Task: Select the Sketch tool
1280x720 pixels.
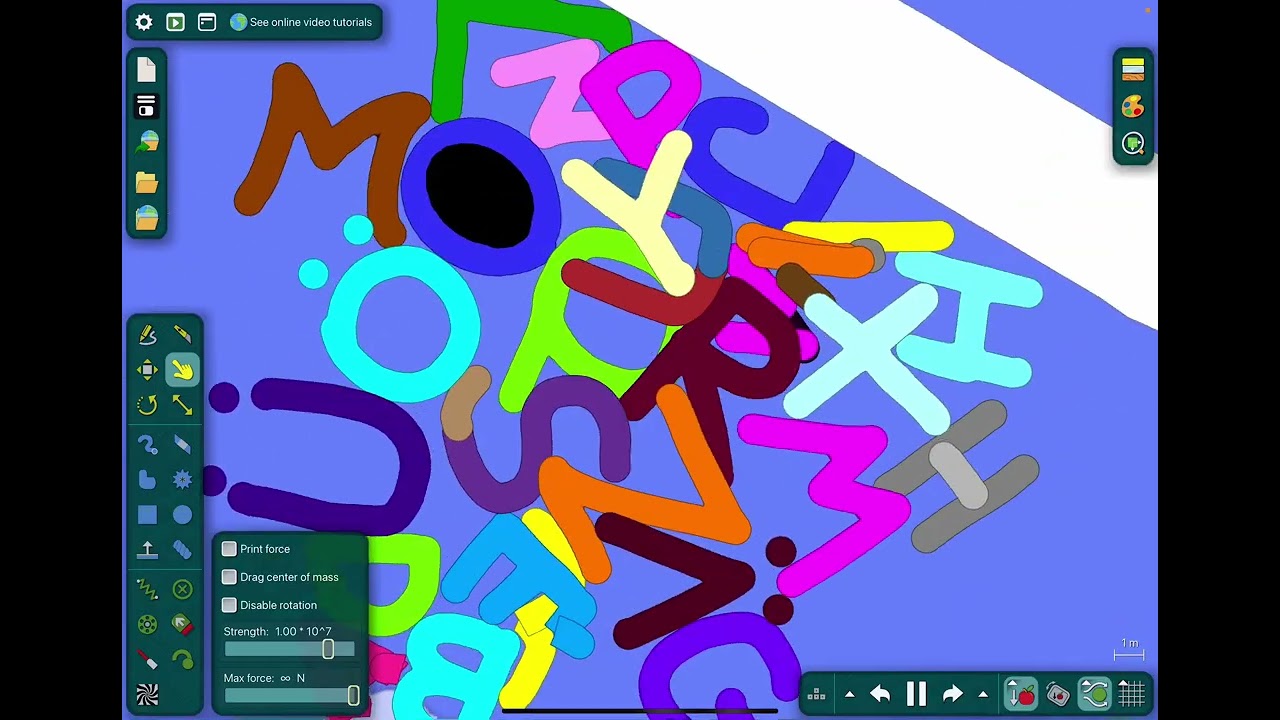Action: 147,335
